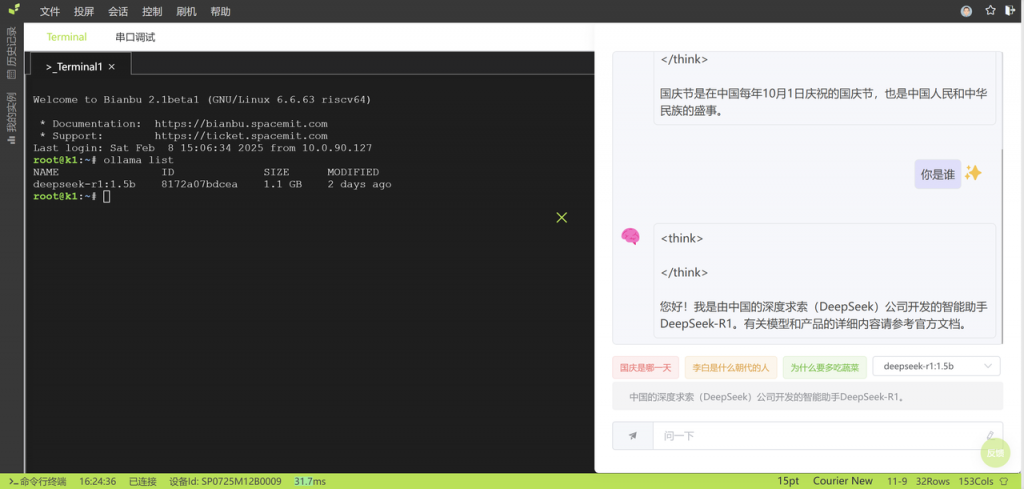
Task: Click the 已连接 connection status
Action: (x=142, y=481)
